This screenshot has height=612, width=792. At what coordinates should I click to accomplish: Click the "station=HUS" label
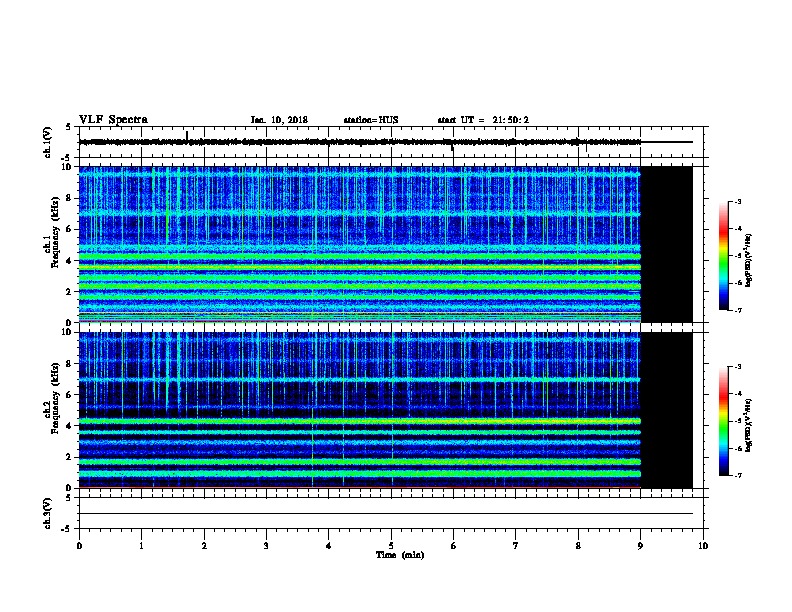tap(371, 120)
